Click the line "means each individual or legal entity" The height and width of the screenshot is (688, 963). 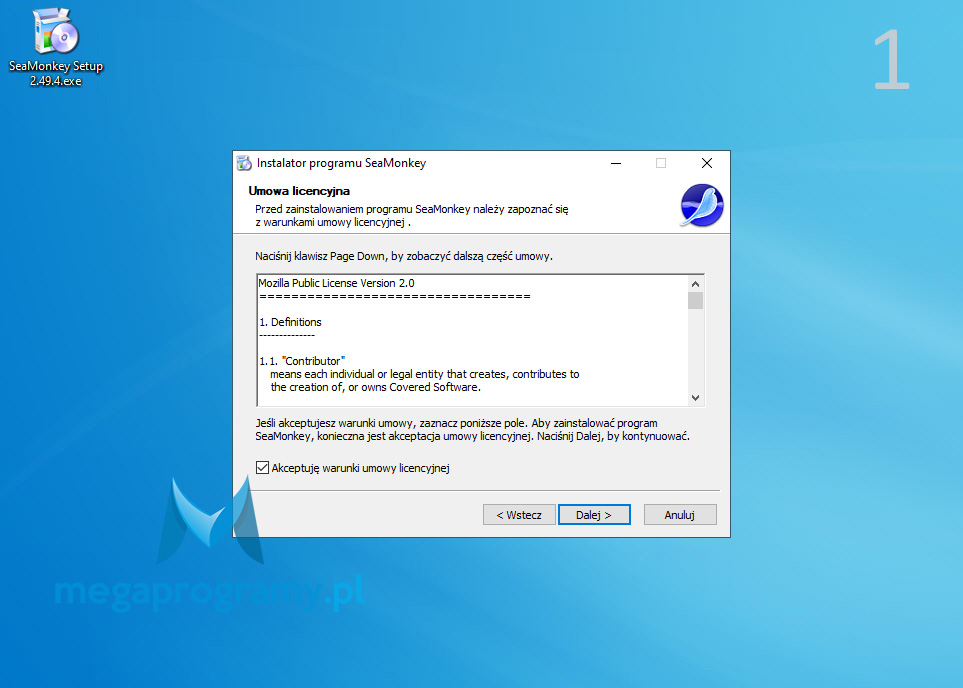click(425, 374)
